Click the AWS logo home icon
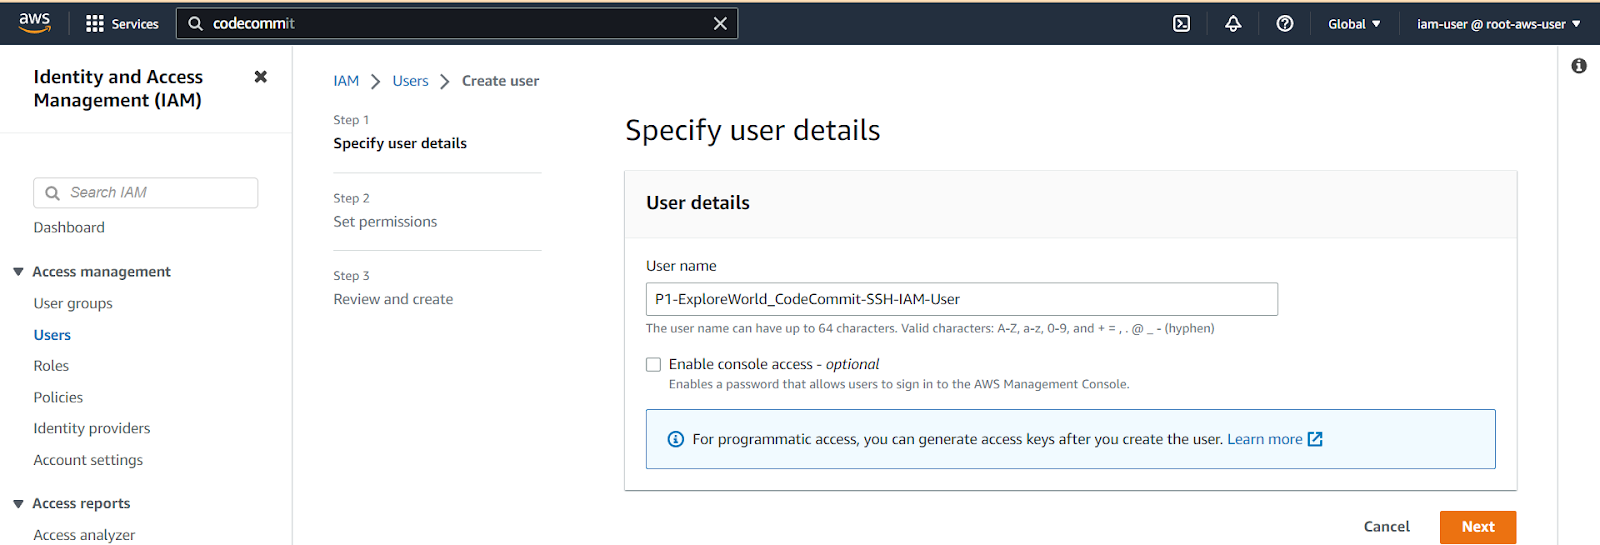 tap(34, 23)
